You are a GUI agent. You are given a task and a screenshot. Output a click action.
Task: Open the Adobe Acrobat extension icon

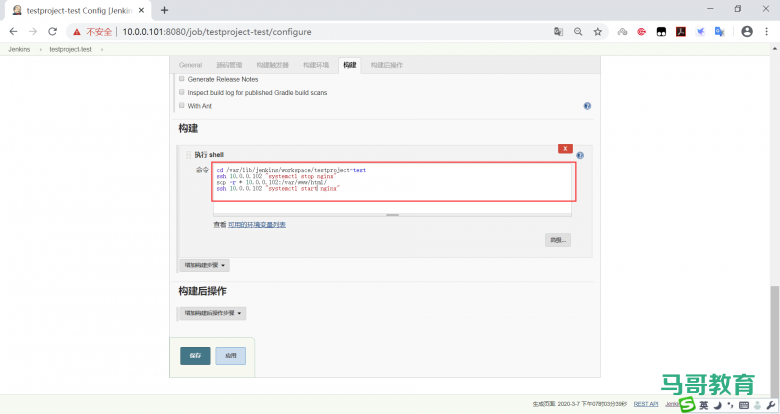681,31
